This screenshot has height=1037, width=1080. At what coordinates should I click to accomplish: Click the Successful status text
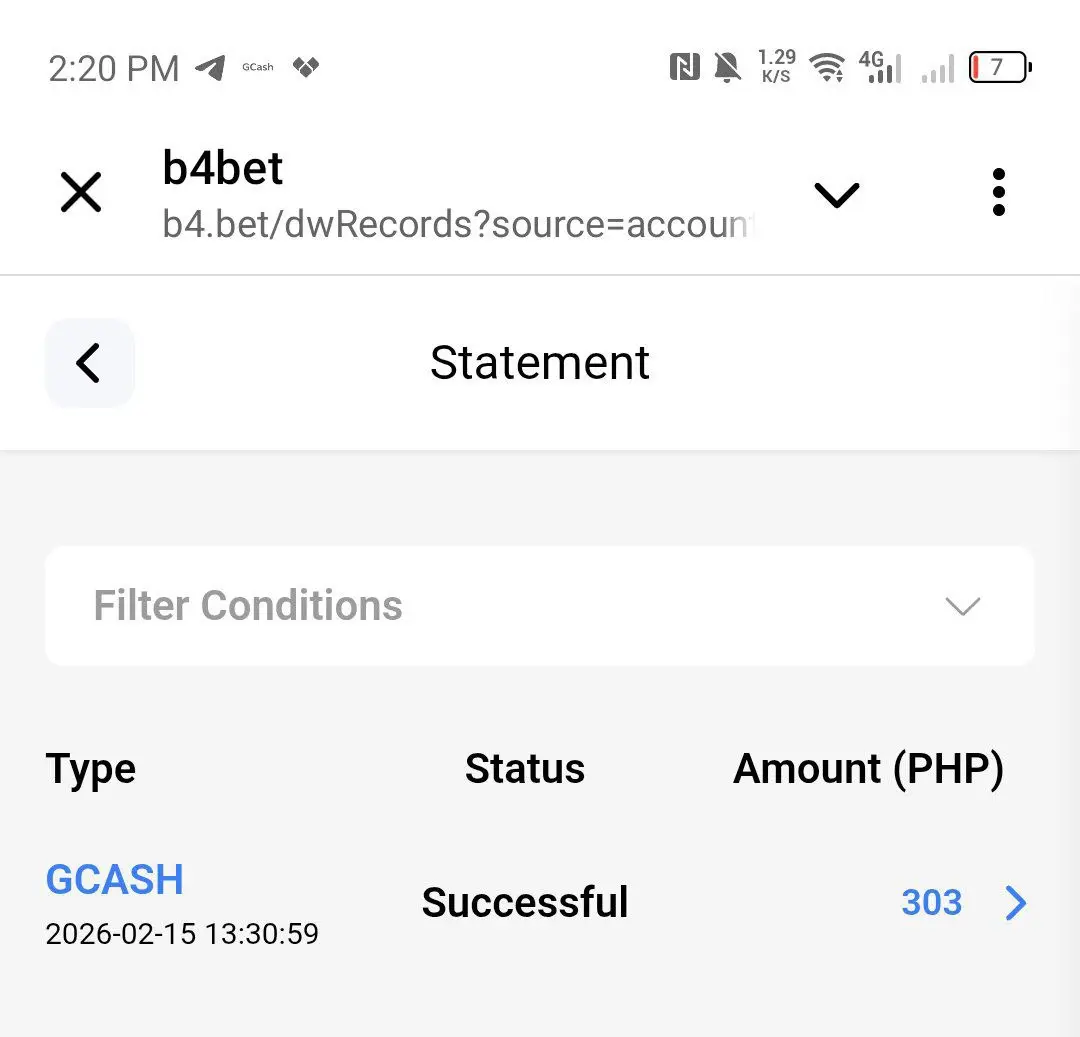coord(525,902)
